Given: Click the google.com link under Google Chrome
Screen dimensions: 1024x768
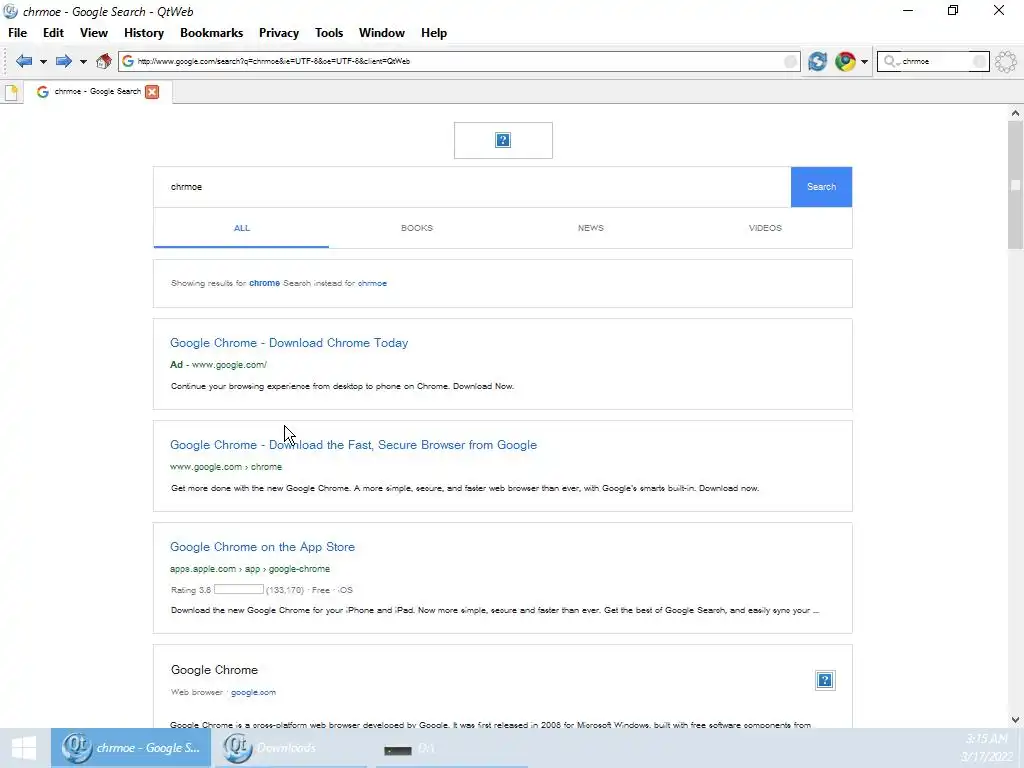Looking at the screenshot, I should coord(253,692).
